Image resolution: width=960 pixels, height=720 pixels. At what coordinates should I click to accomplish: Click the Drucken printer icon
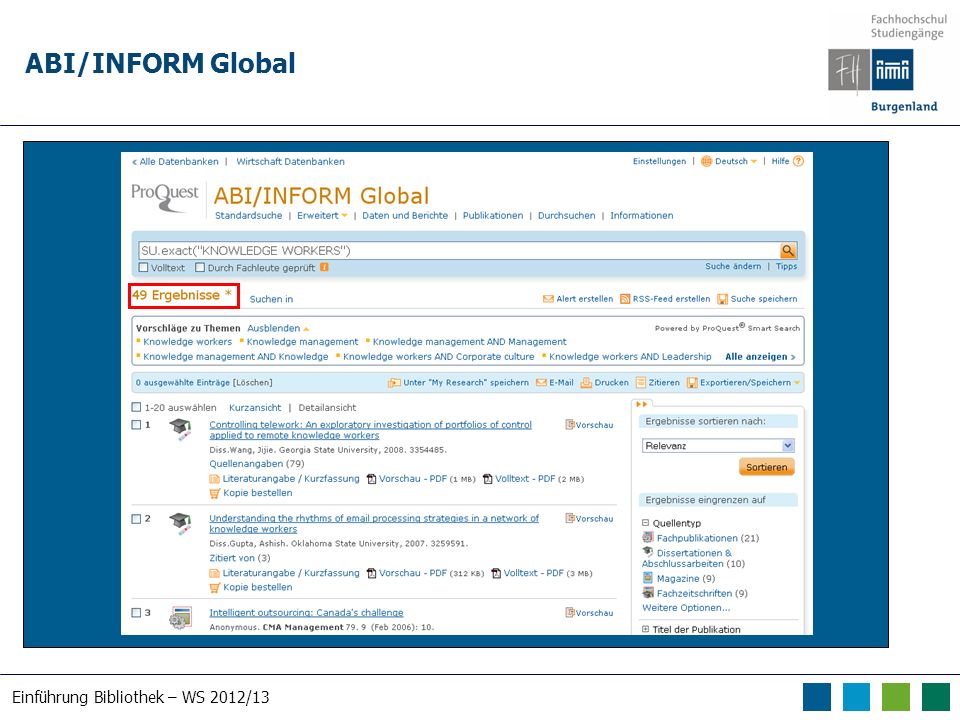586,383
